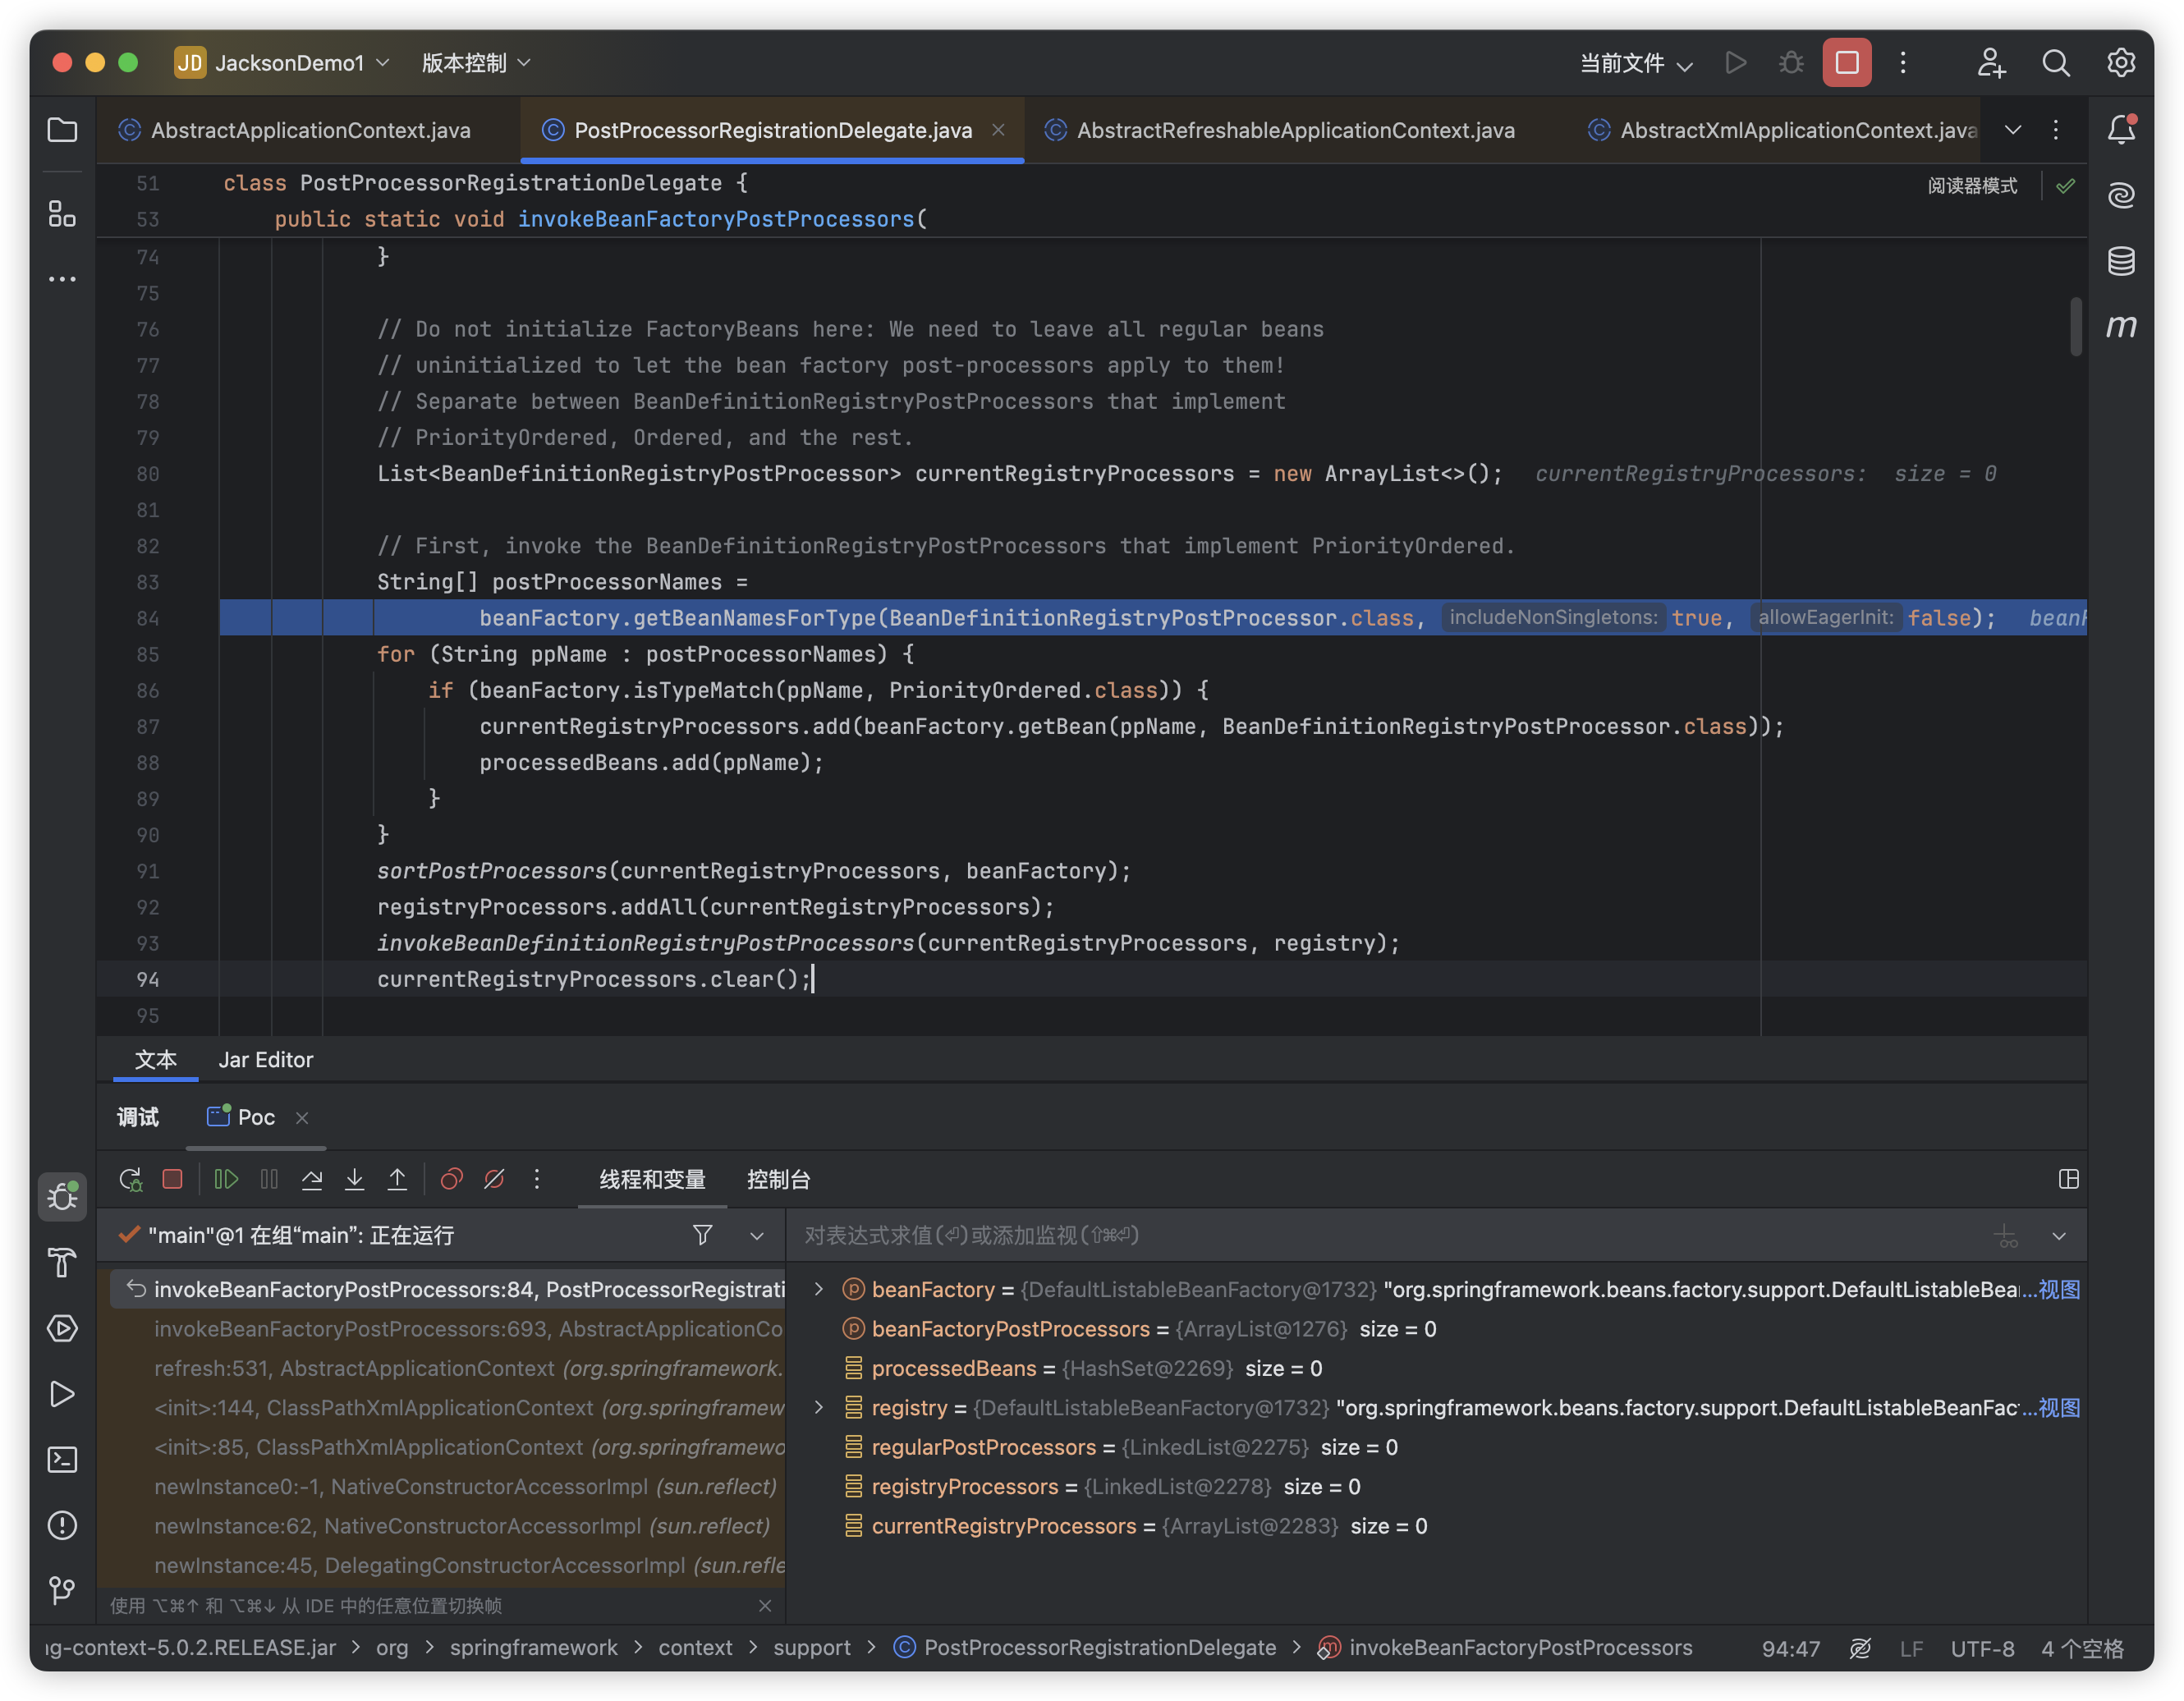The image size is (2184, 1701).
Task: Open the Maven tool window
Action: tap(2121, 326)
